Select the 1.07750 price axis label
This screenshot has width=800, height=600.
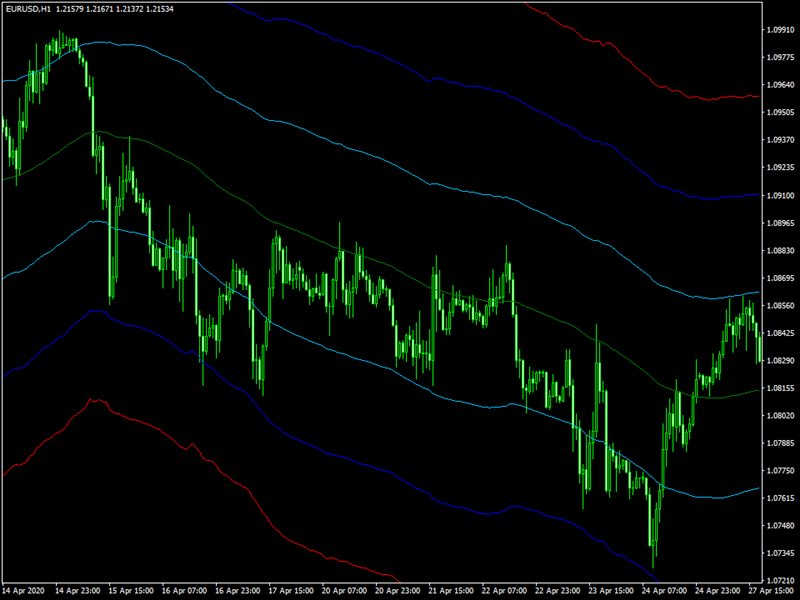(x=780, y=471)
